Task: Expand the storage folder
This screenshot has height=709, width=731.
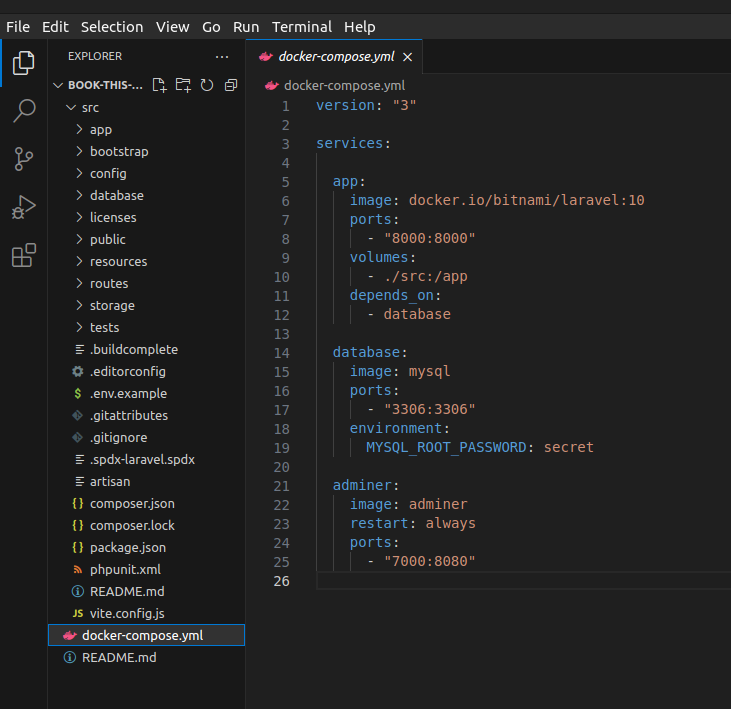Action: click(79, 305)
